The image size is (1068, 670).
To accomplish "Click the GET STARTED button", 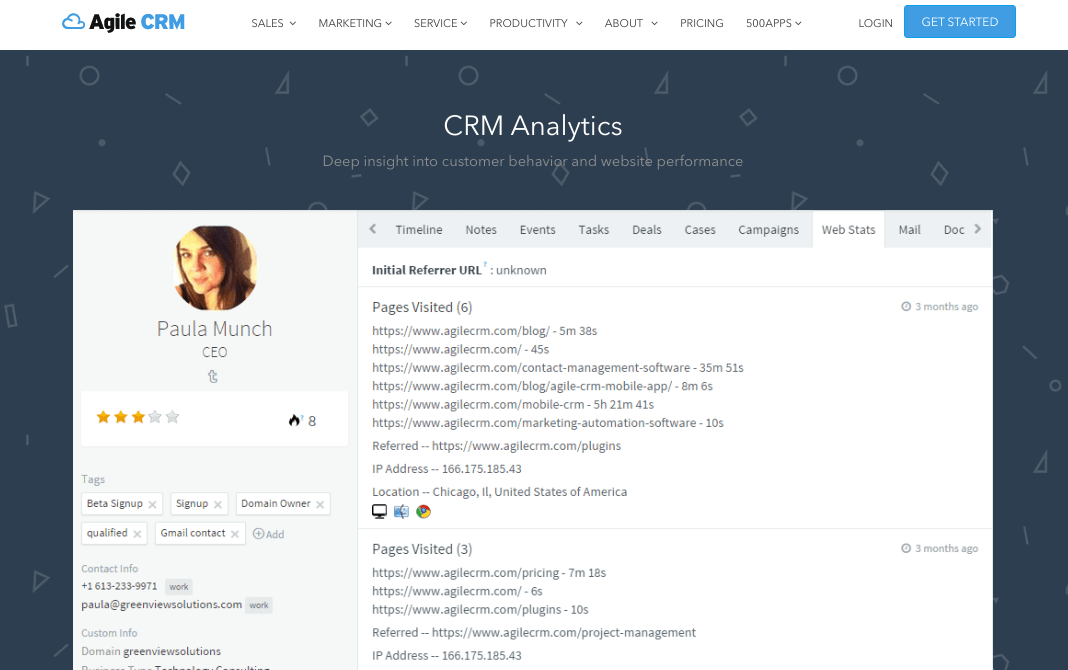I will [959, 21].
